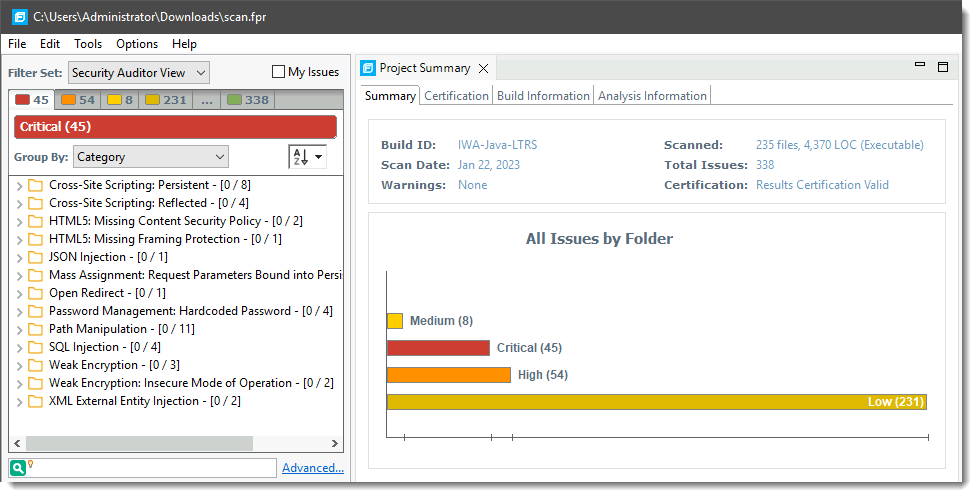Click the scroll left arrow of issues tree
977x497 pixels.
click(x=17, y=443)
